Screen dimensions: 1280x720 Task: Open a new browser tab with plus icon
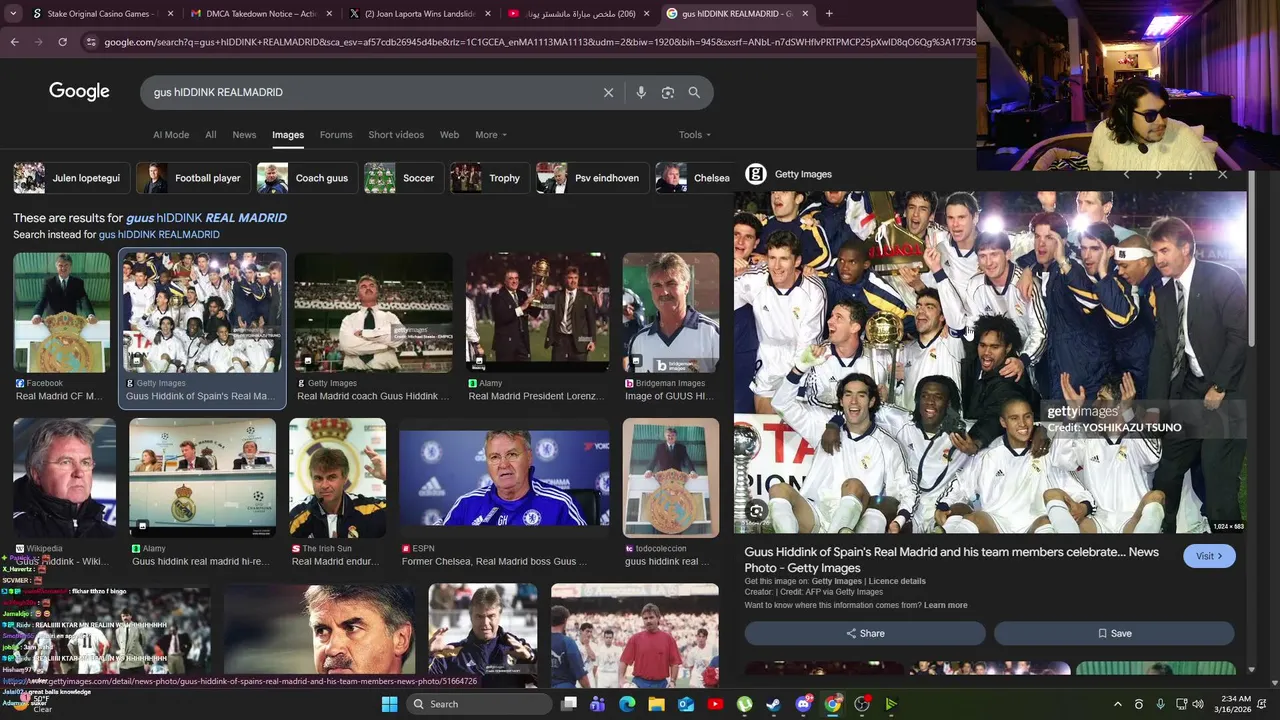tap(829, 14)
